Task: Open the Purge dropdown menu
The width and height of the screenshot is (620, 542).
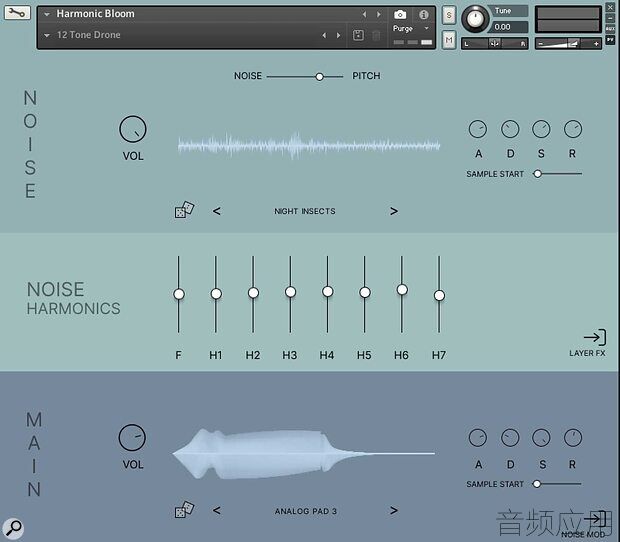Action: click(411, 28)
